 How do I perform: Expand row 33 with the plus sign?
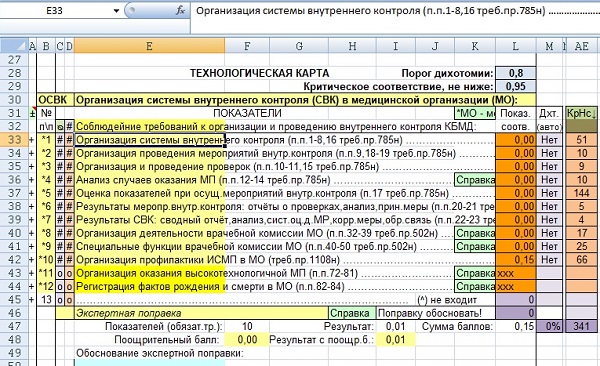tap(32, 140)
